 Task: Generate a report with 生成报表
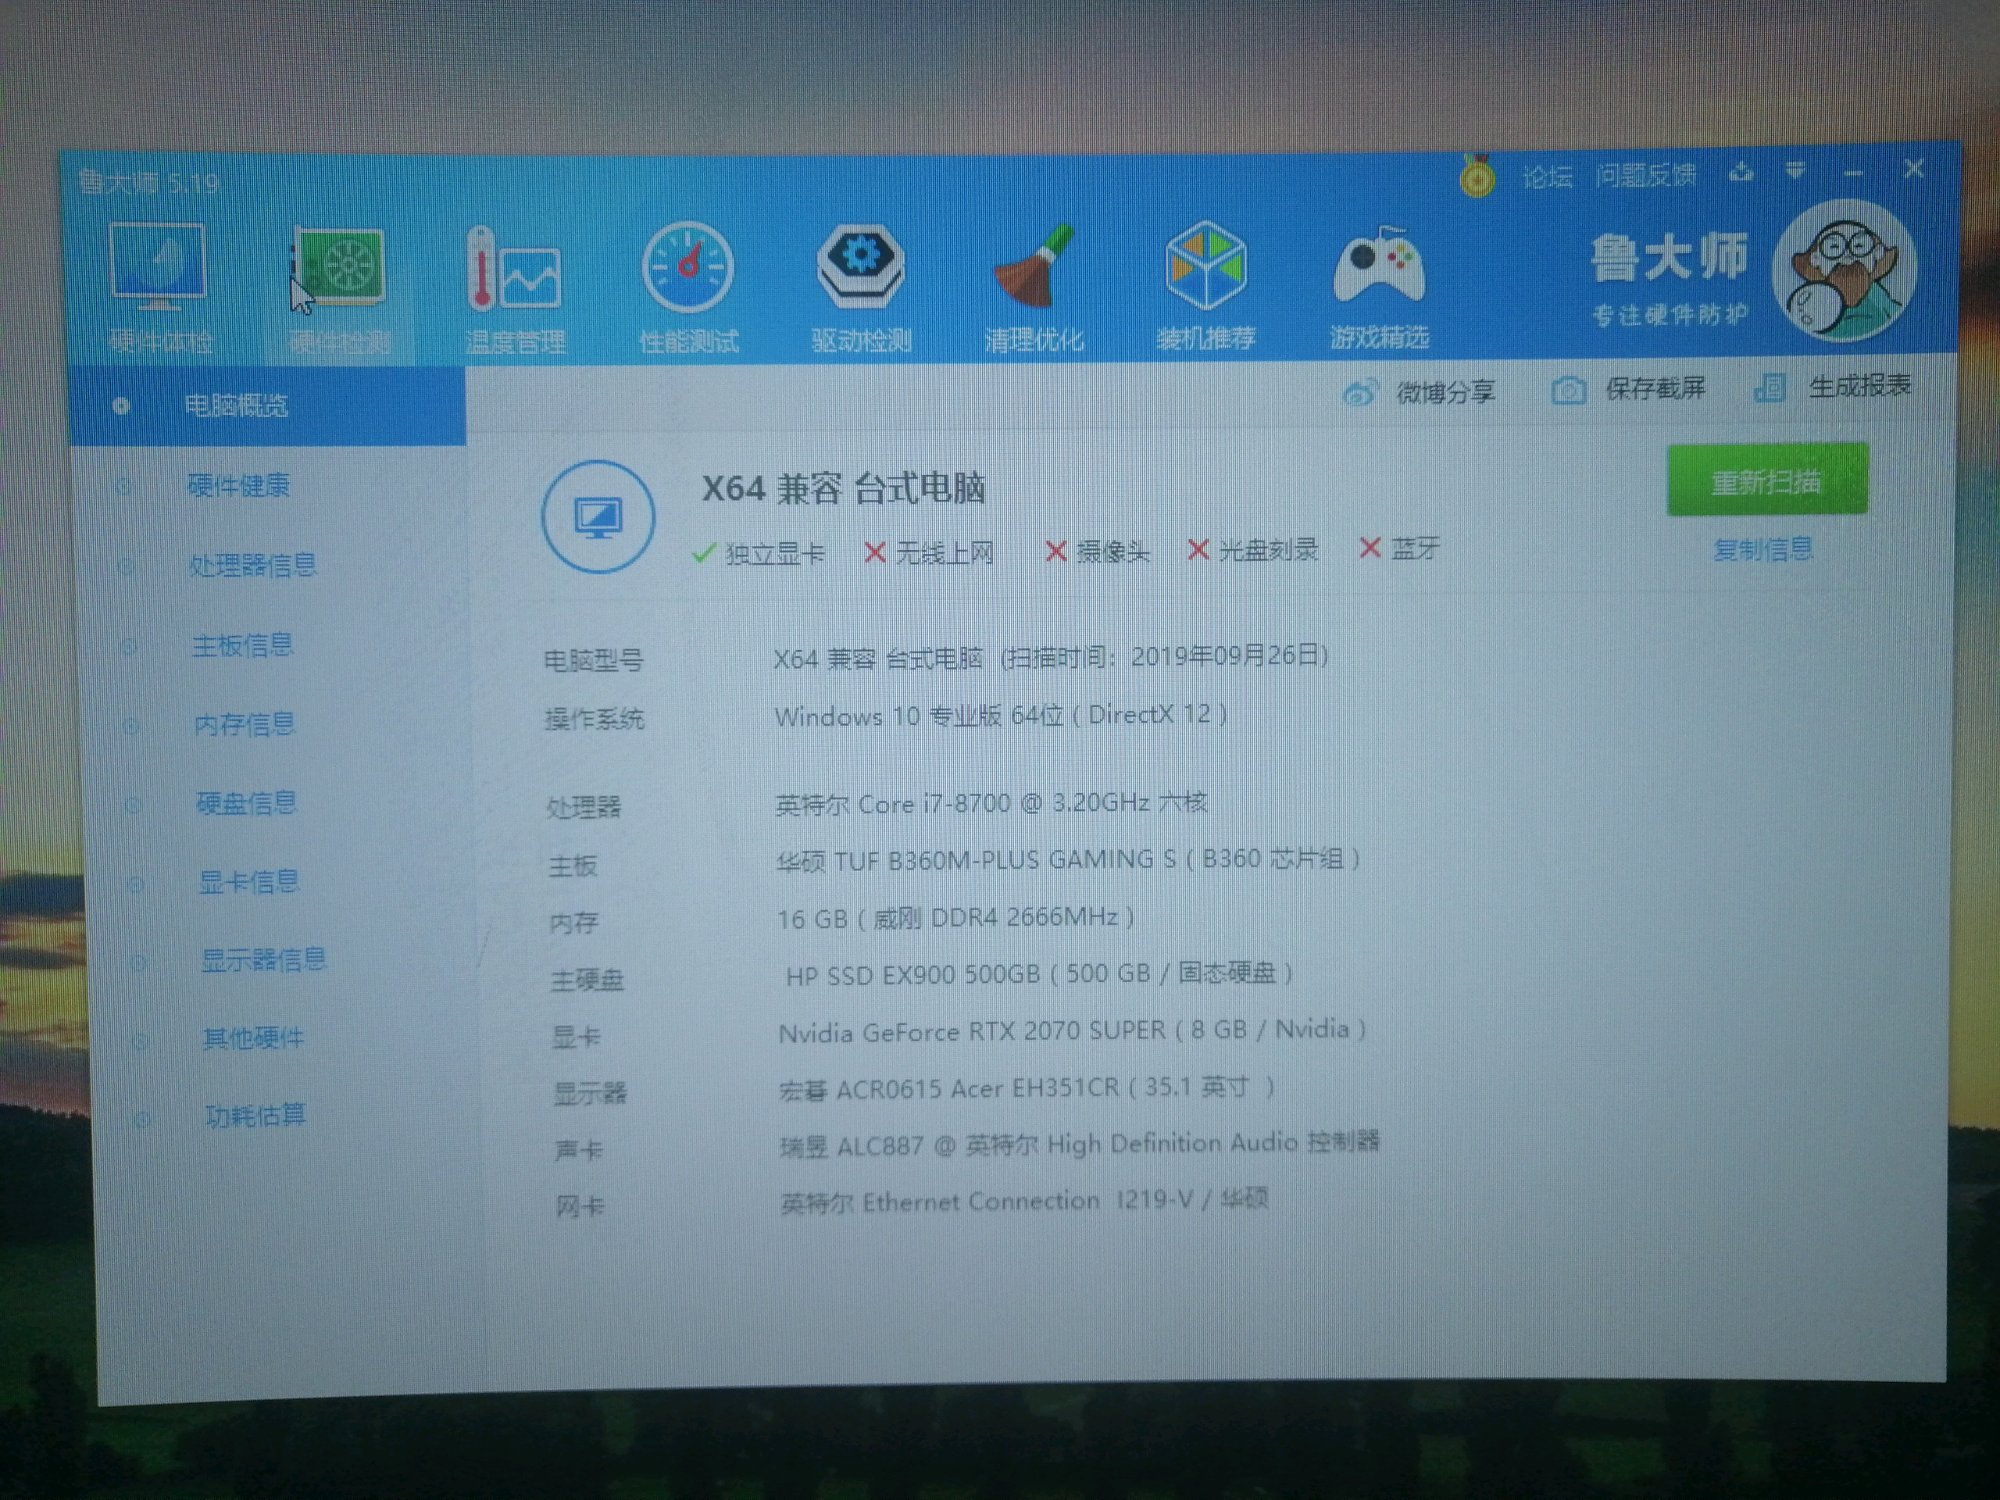(x=1833, y=386)
